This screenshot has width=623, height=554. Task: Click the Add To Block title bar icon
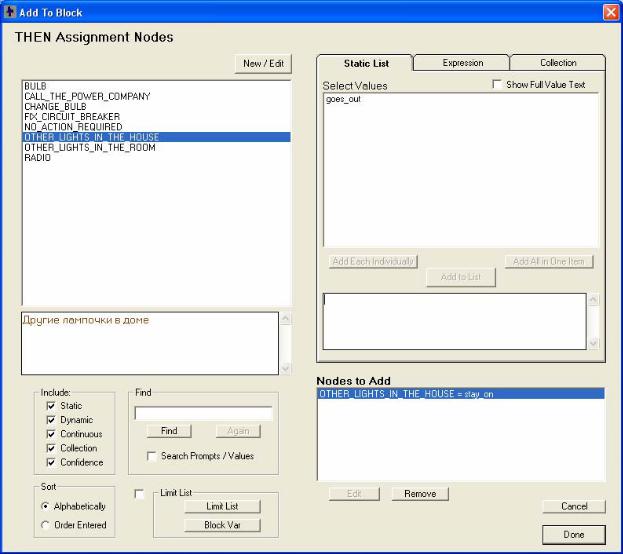tap(10, 12)
